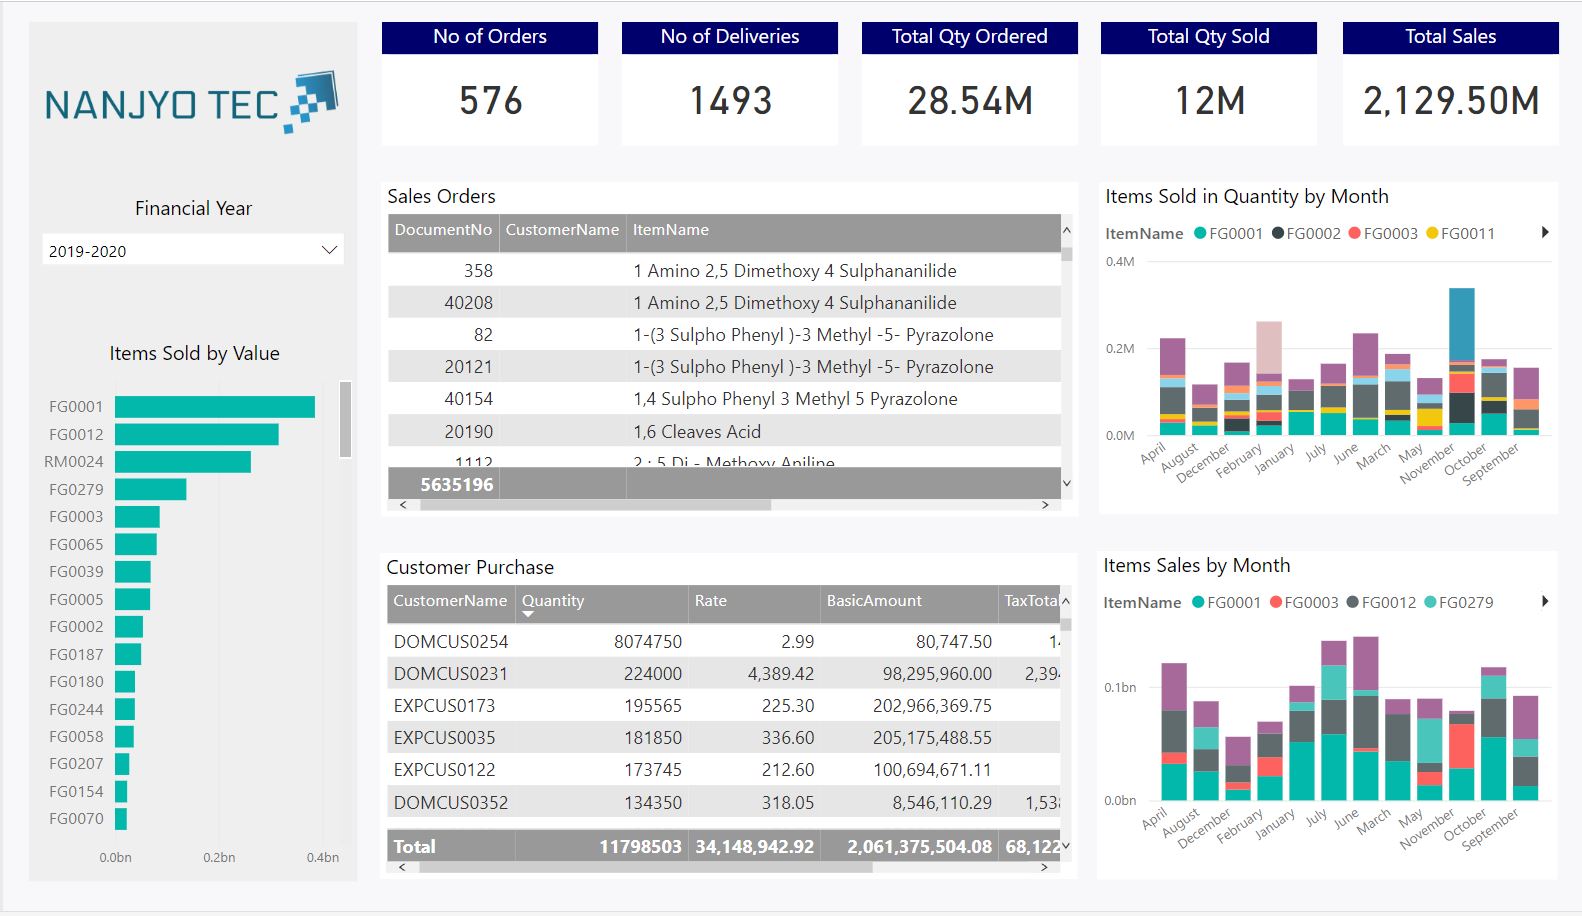
Task: Click the Nanjyo Tec logo
Action: tap(192, 102)
